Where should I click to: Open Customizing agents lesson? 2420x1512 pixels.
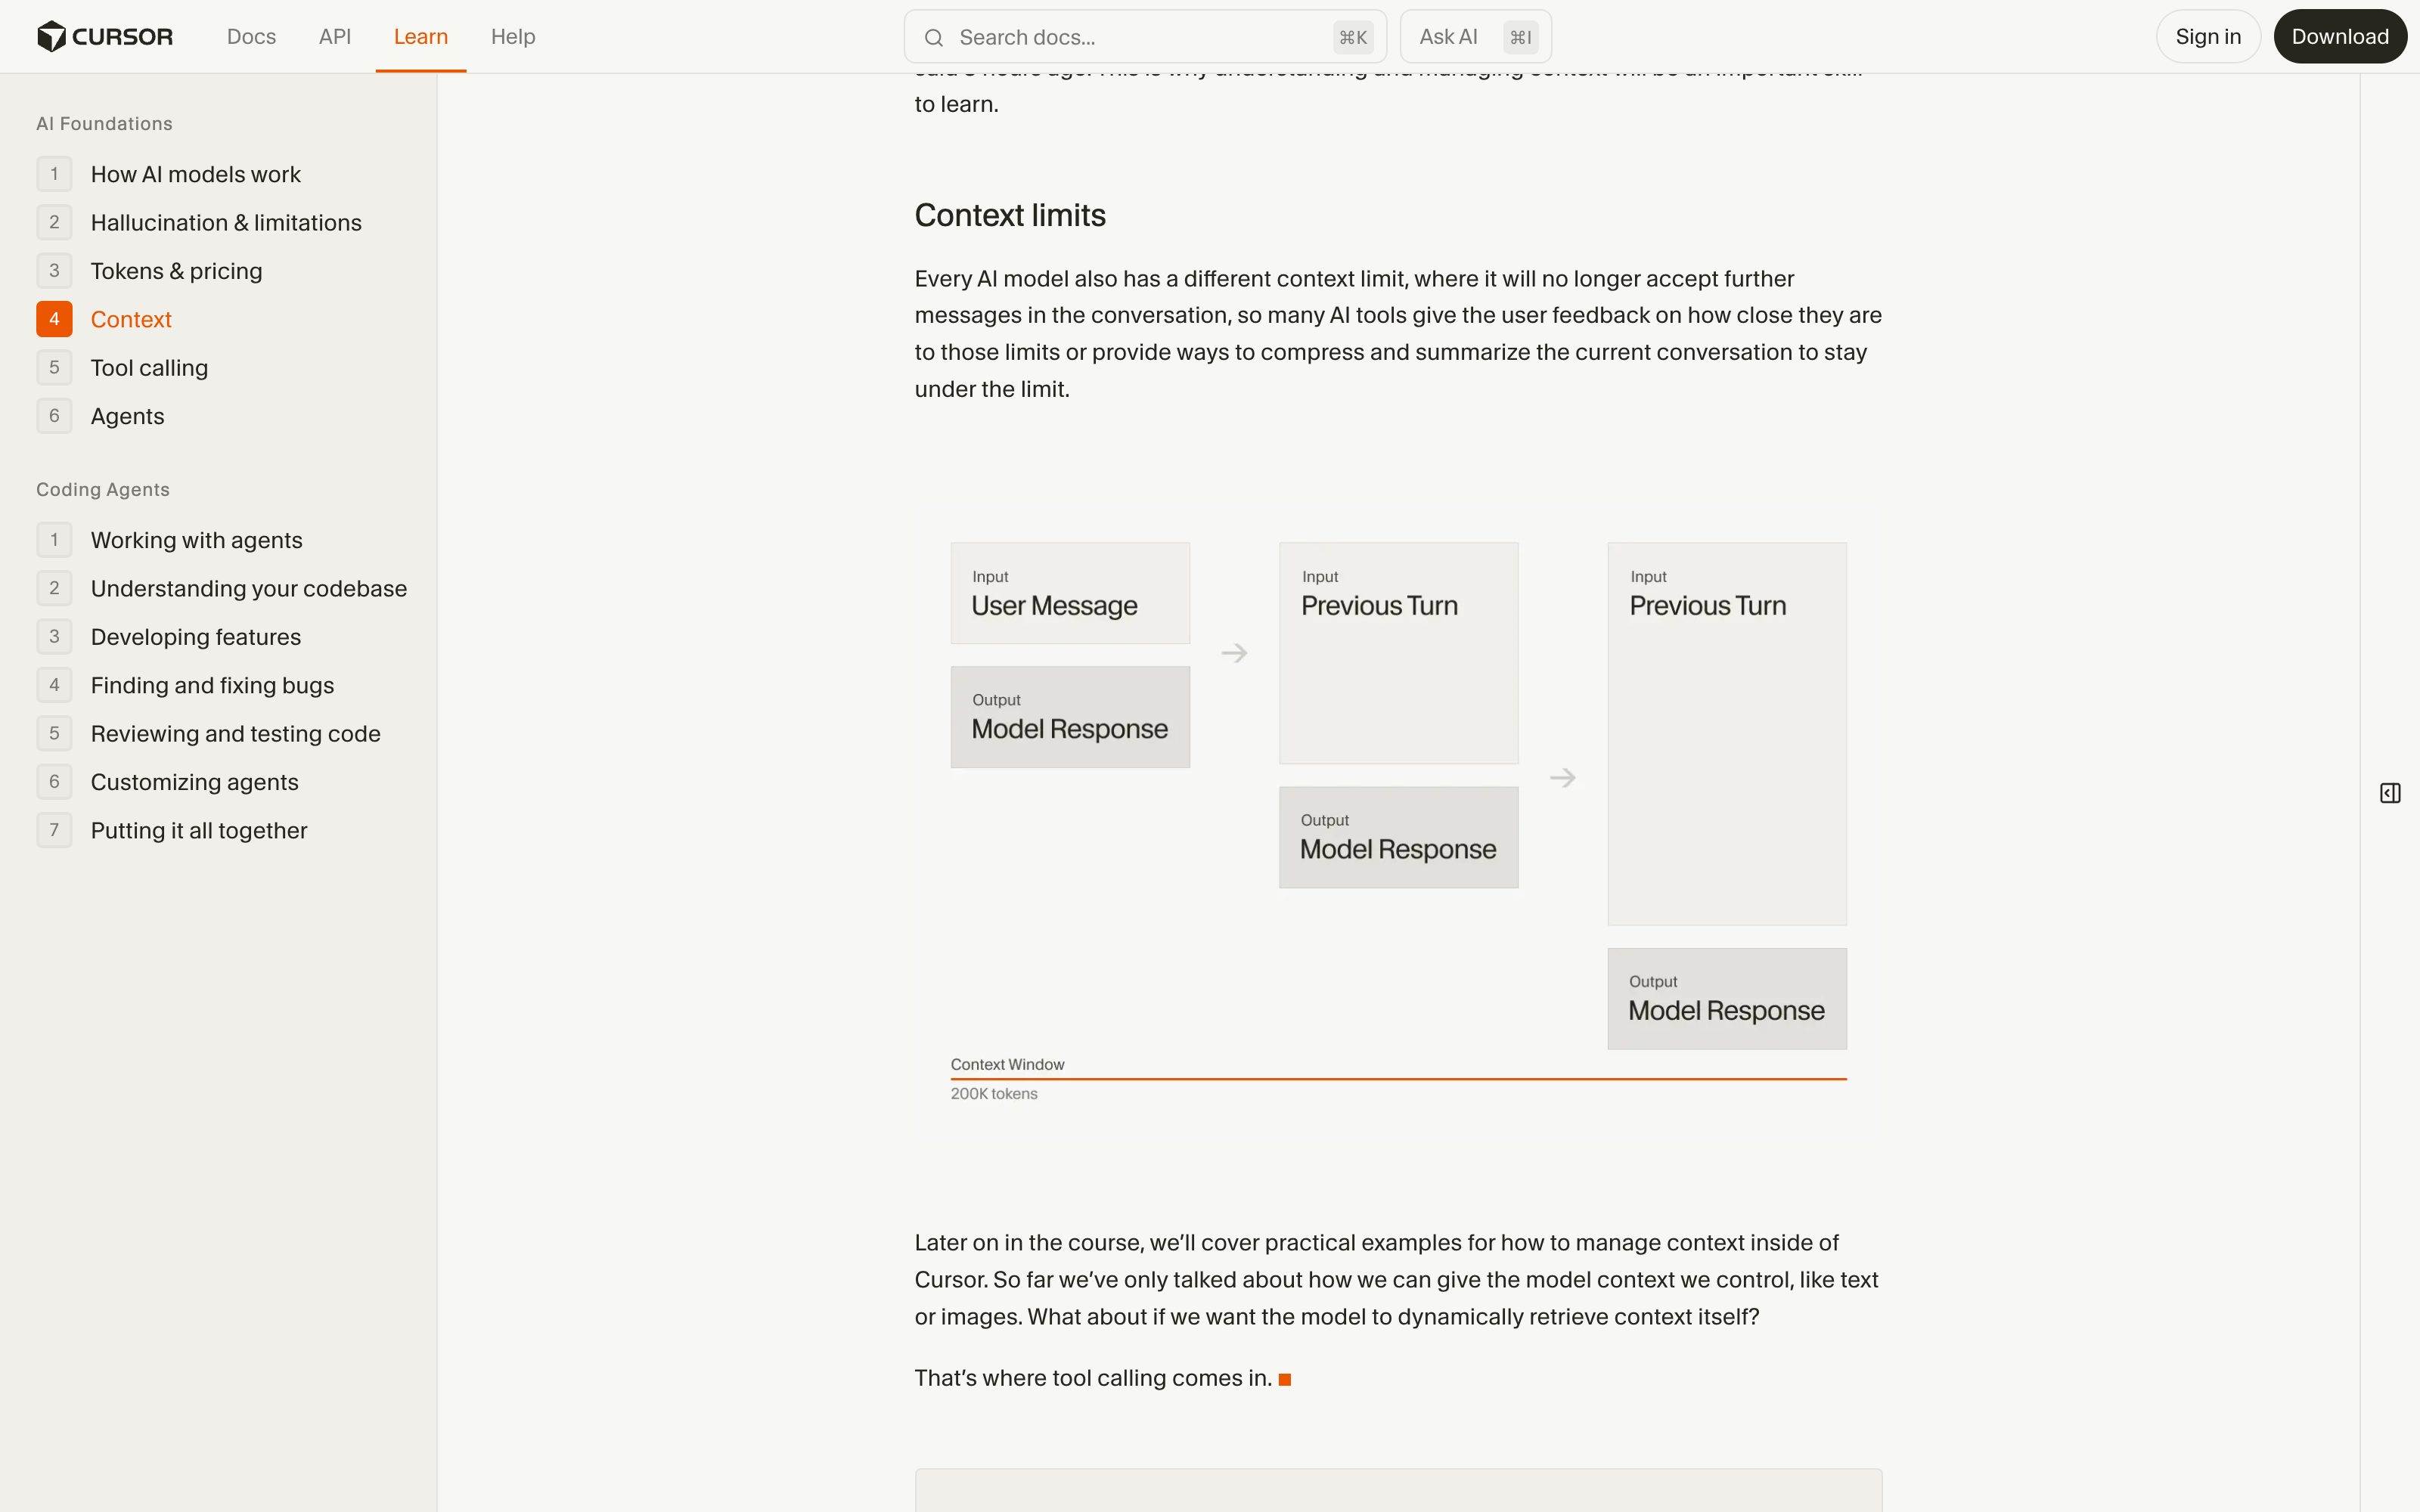click(168, 782)
